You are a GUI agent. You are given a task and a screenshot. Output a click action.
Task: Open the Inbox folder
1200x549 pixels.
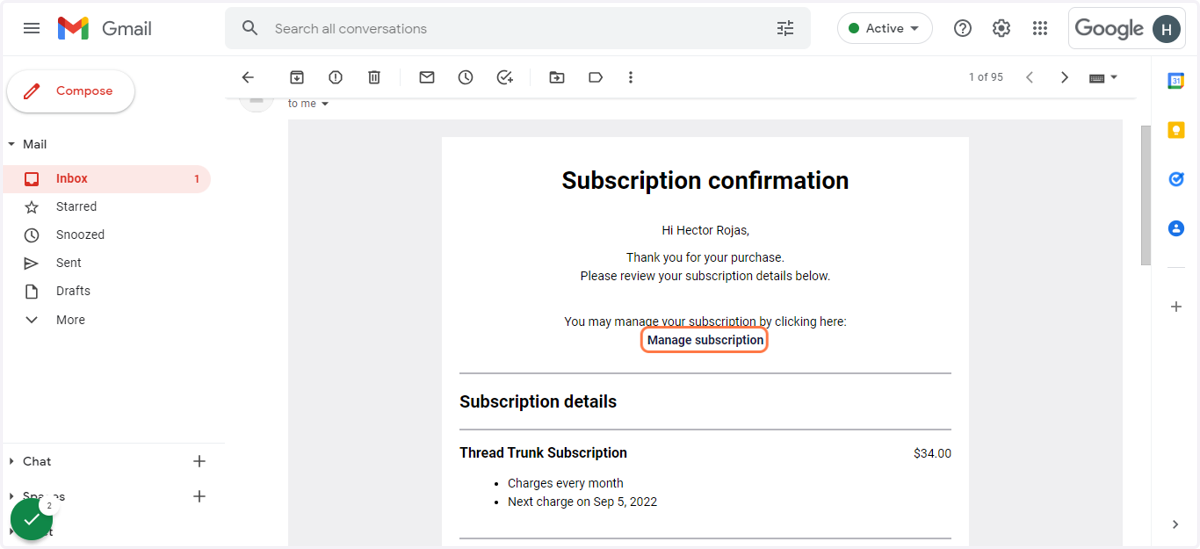click(x=107, y=179)
